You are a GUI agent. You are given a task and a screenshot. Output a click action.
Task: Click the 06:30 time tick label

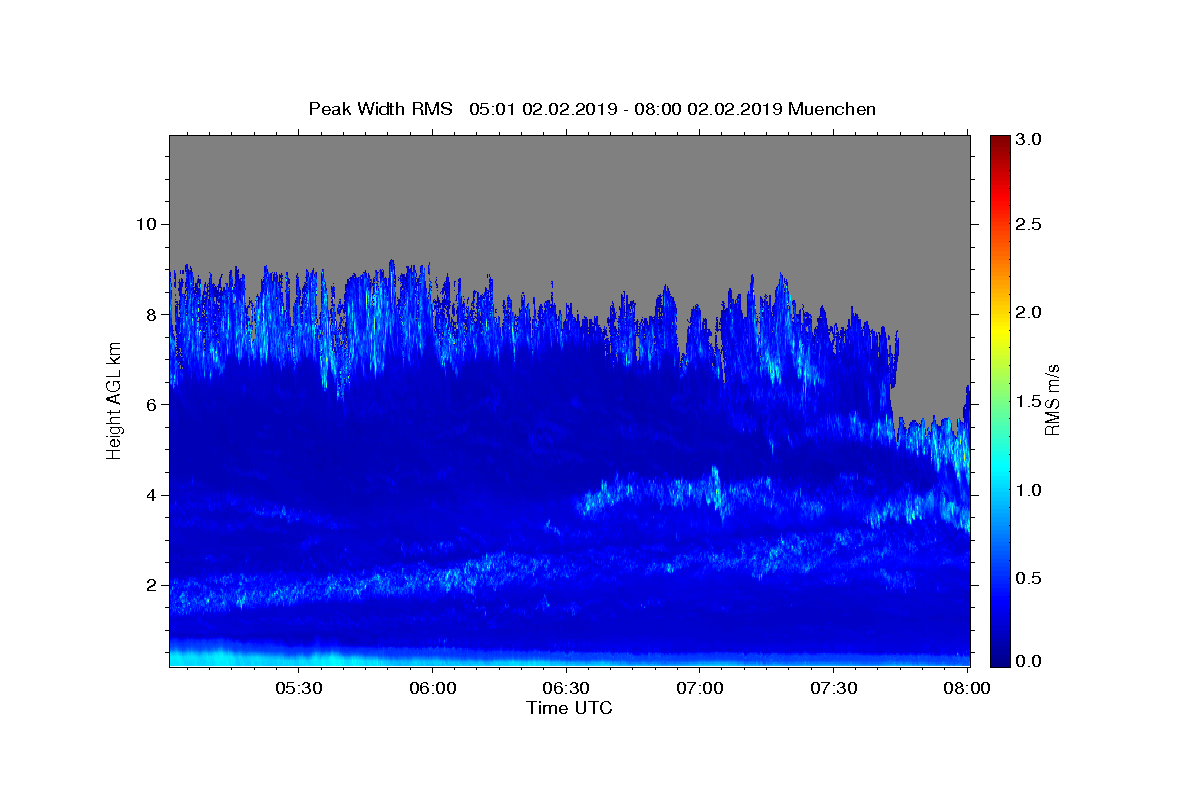(x=566, y=689)
